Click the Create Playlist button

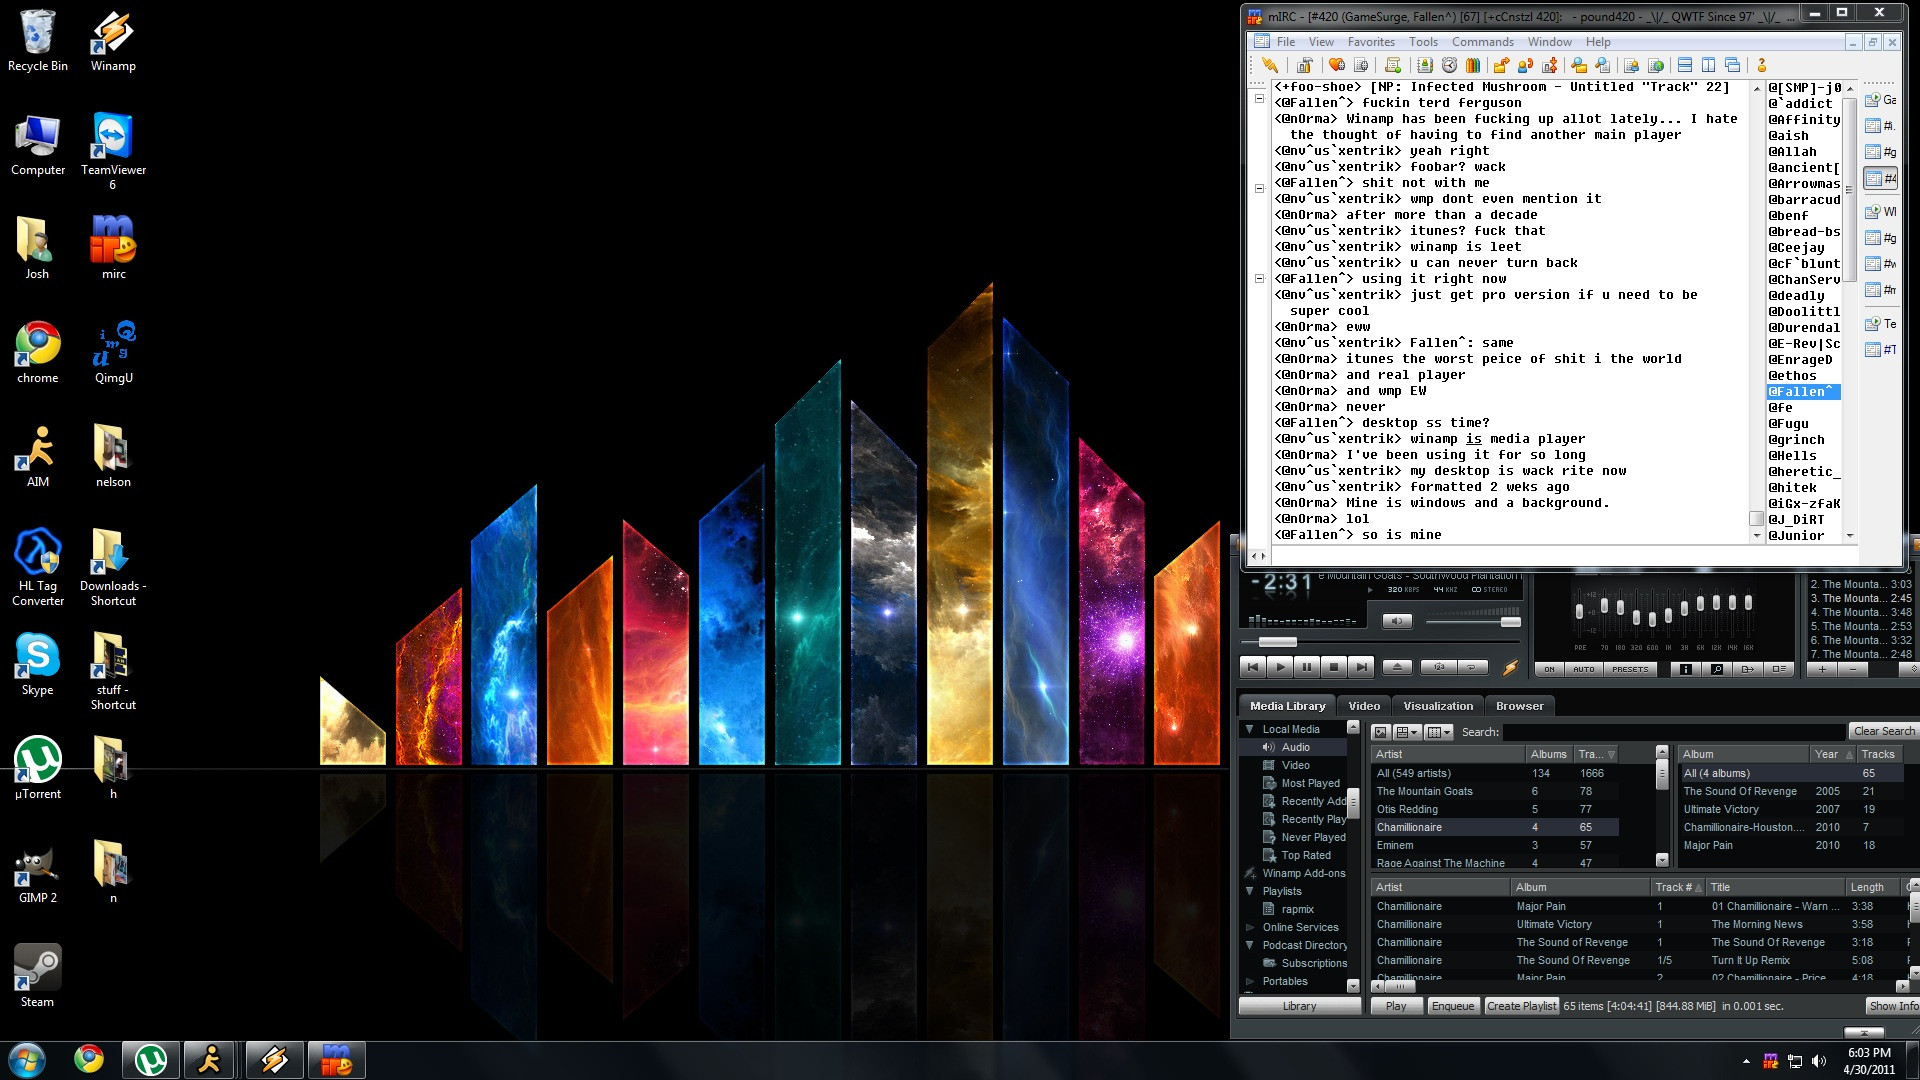[x=1520, y=1006]
